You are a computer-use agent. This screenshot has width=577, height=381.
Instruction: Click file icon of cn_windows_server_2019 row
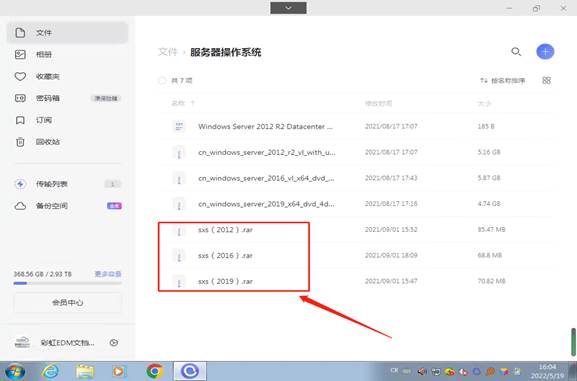179,204
